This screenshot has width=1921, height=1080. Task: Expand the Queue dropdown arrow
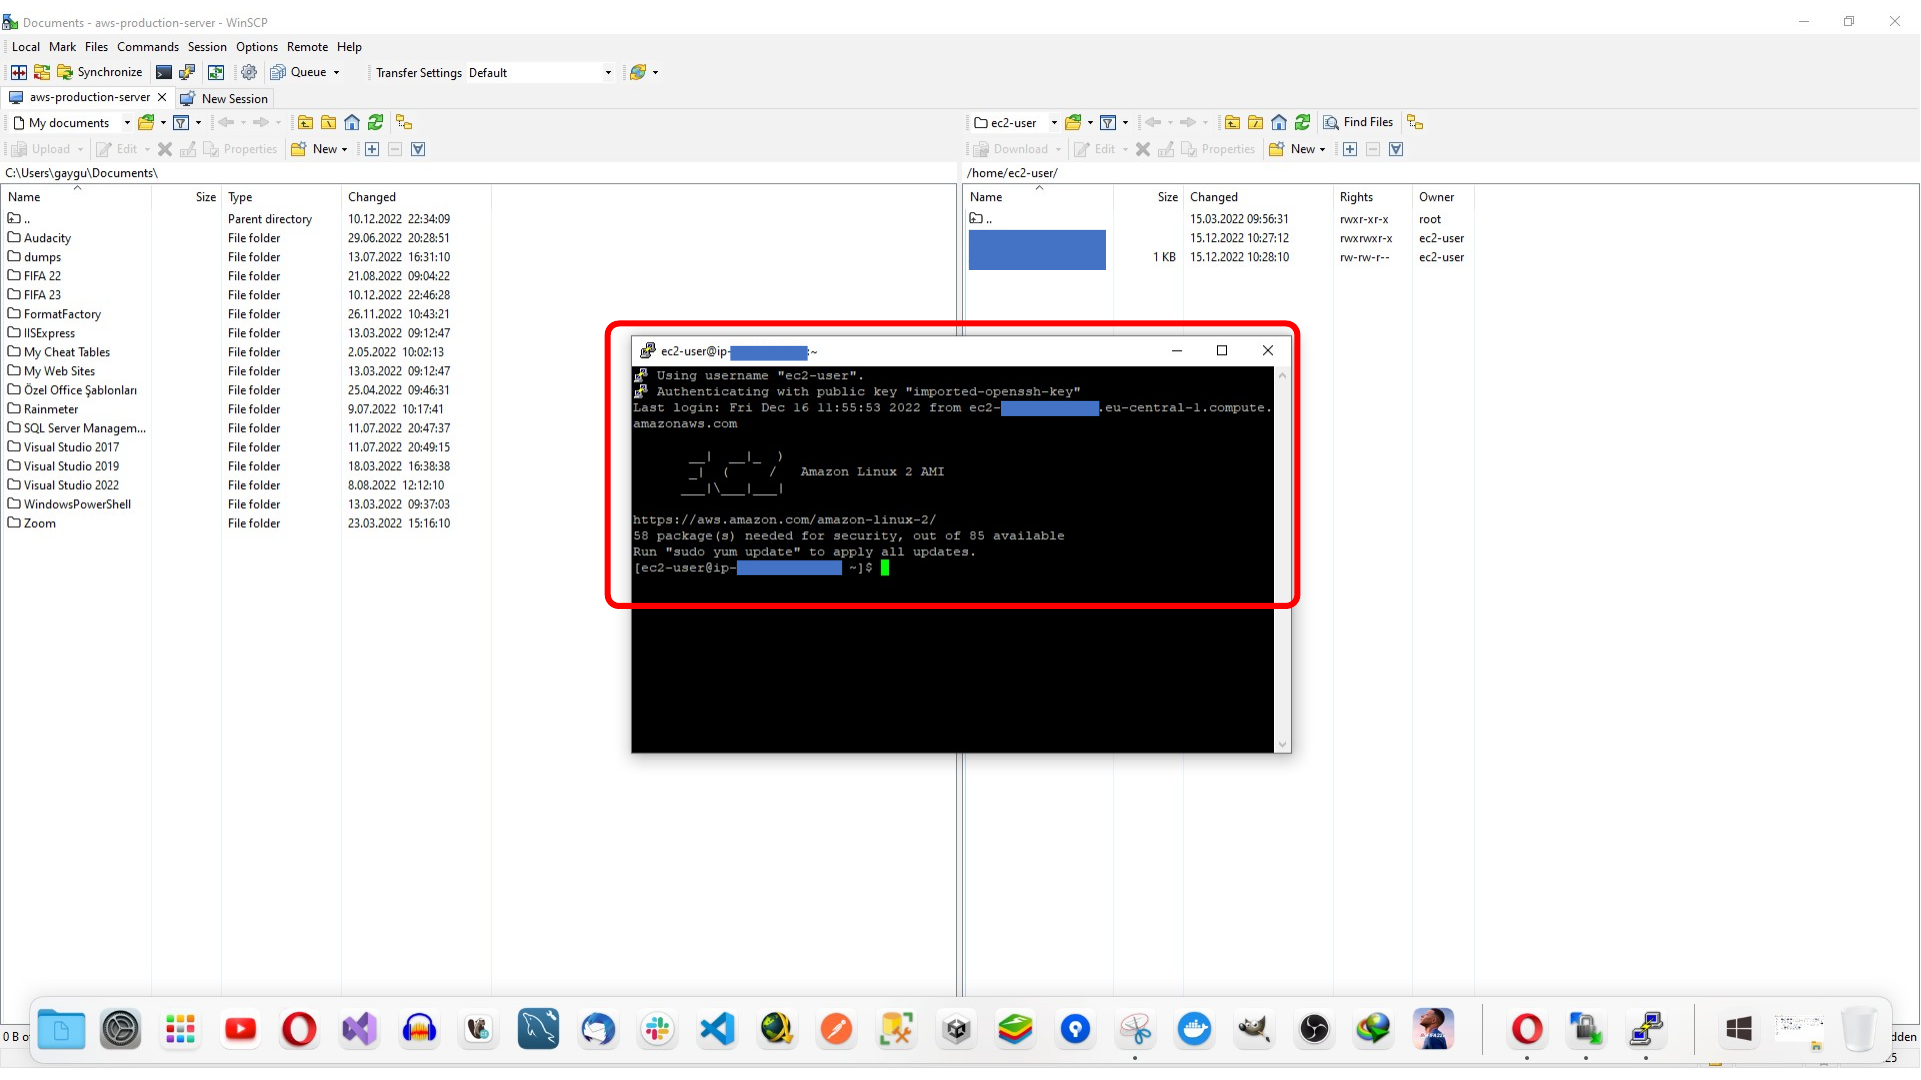(x=336, y=72)
